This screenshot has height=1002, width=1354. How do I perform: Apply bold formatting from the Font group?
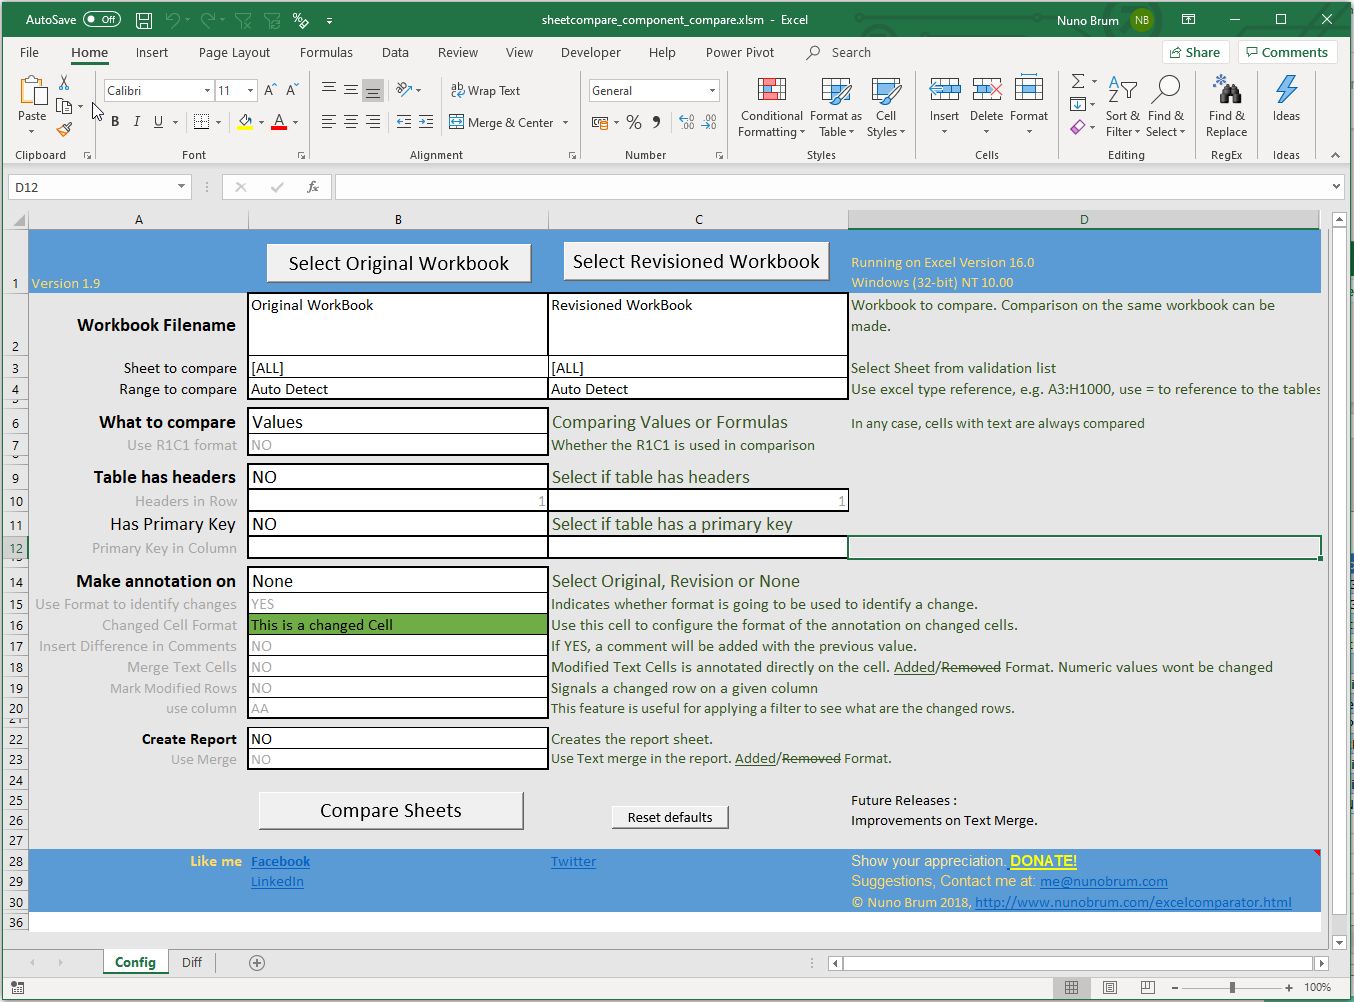pyautogui.click(x=114, y=121)
